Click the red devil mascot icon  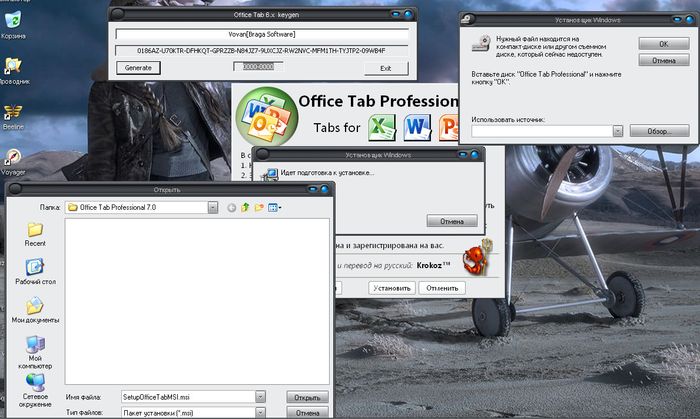[x=478, y=257]
